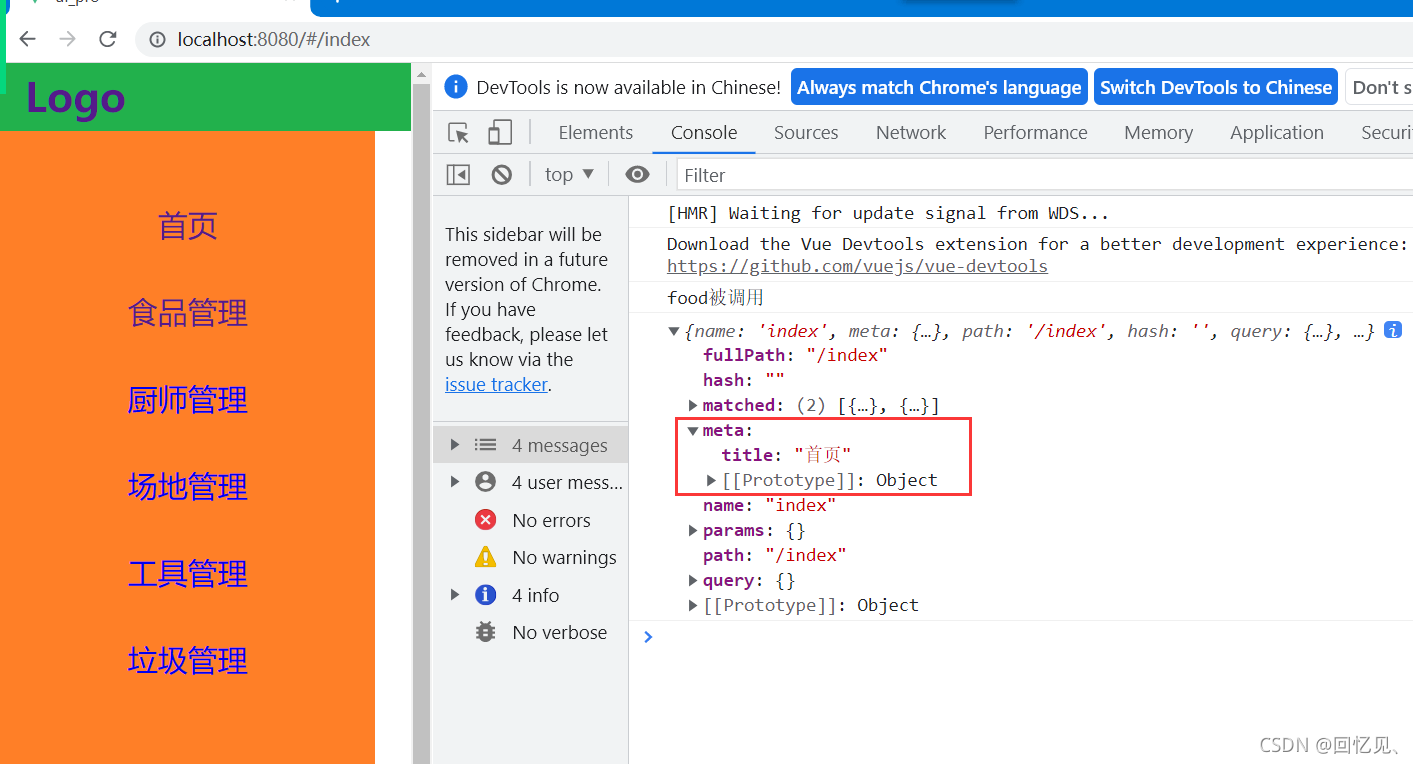Click the 'food被调用' log line

(715, 297)
